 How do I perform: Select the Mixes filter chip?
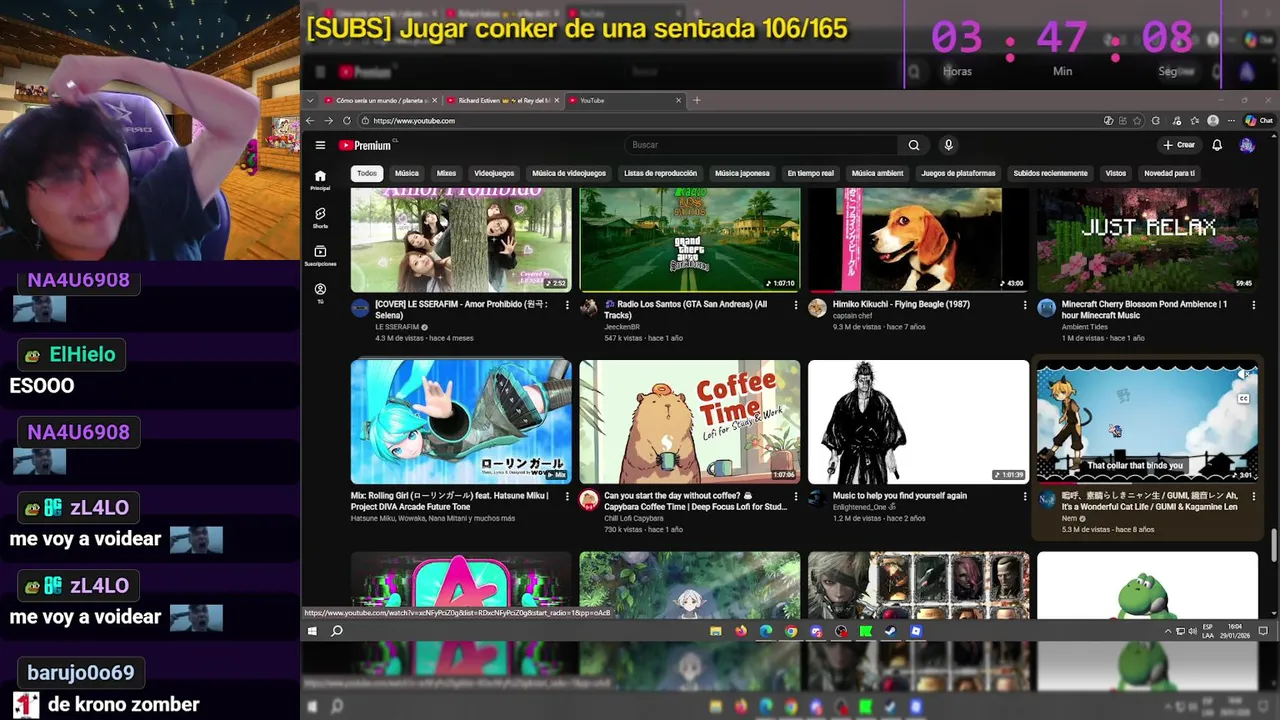click(x=446, y=173)
